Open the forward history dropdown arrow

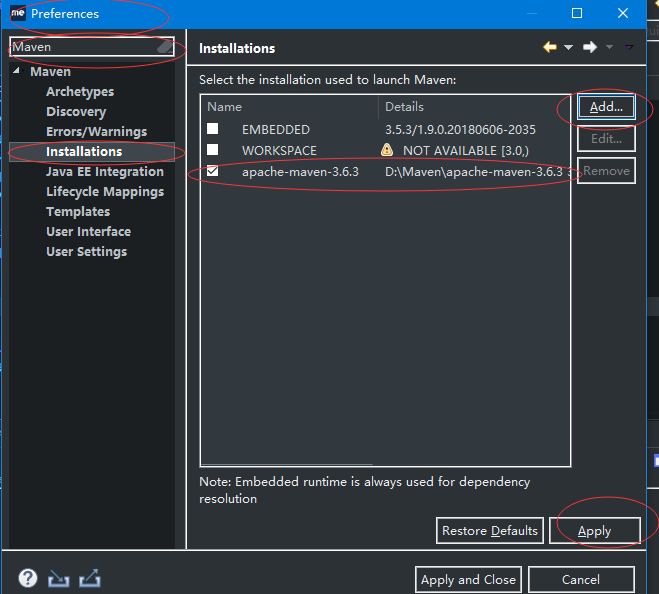[x=609, y=47]
